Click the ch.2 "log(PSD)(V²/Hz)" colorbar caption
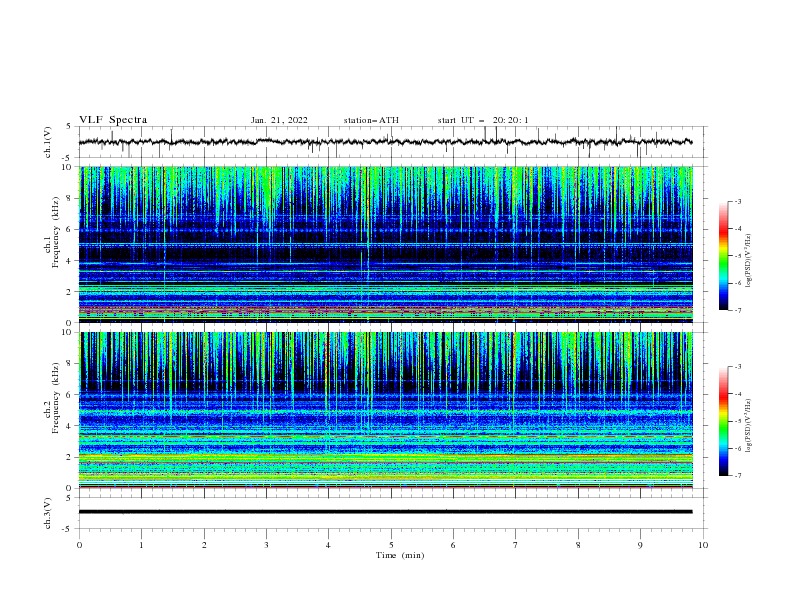 (749, 426)
